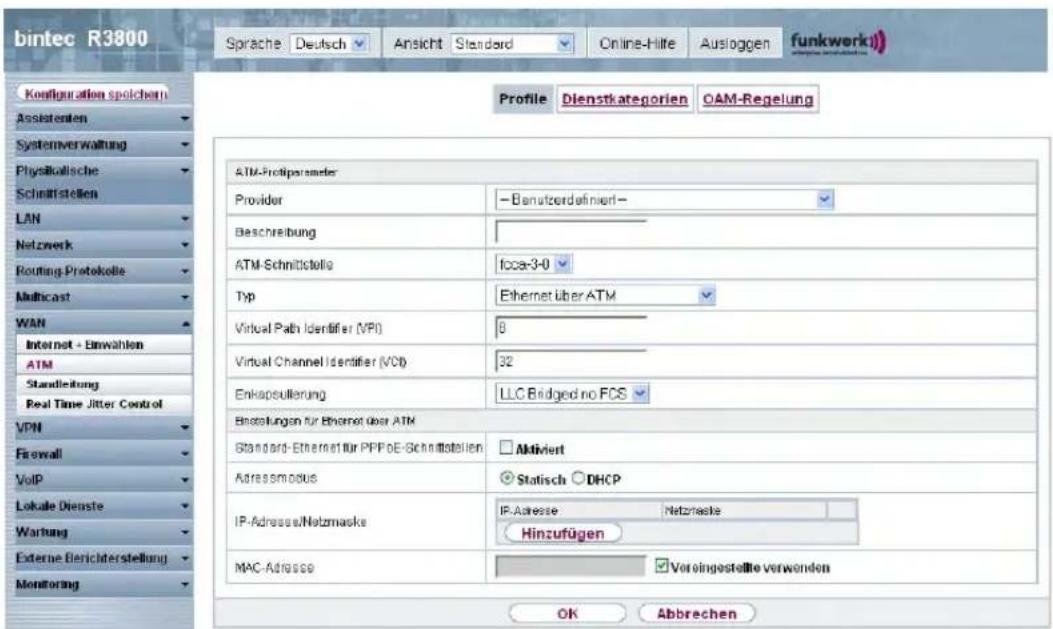This screenshot has height=629, width=1053.
Task: Expand the Physikalische Schnittstellen menu
Action: 99,182
